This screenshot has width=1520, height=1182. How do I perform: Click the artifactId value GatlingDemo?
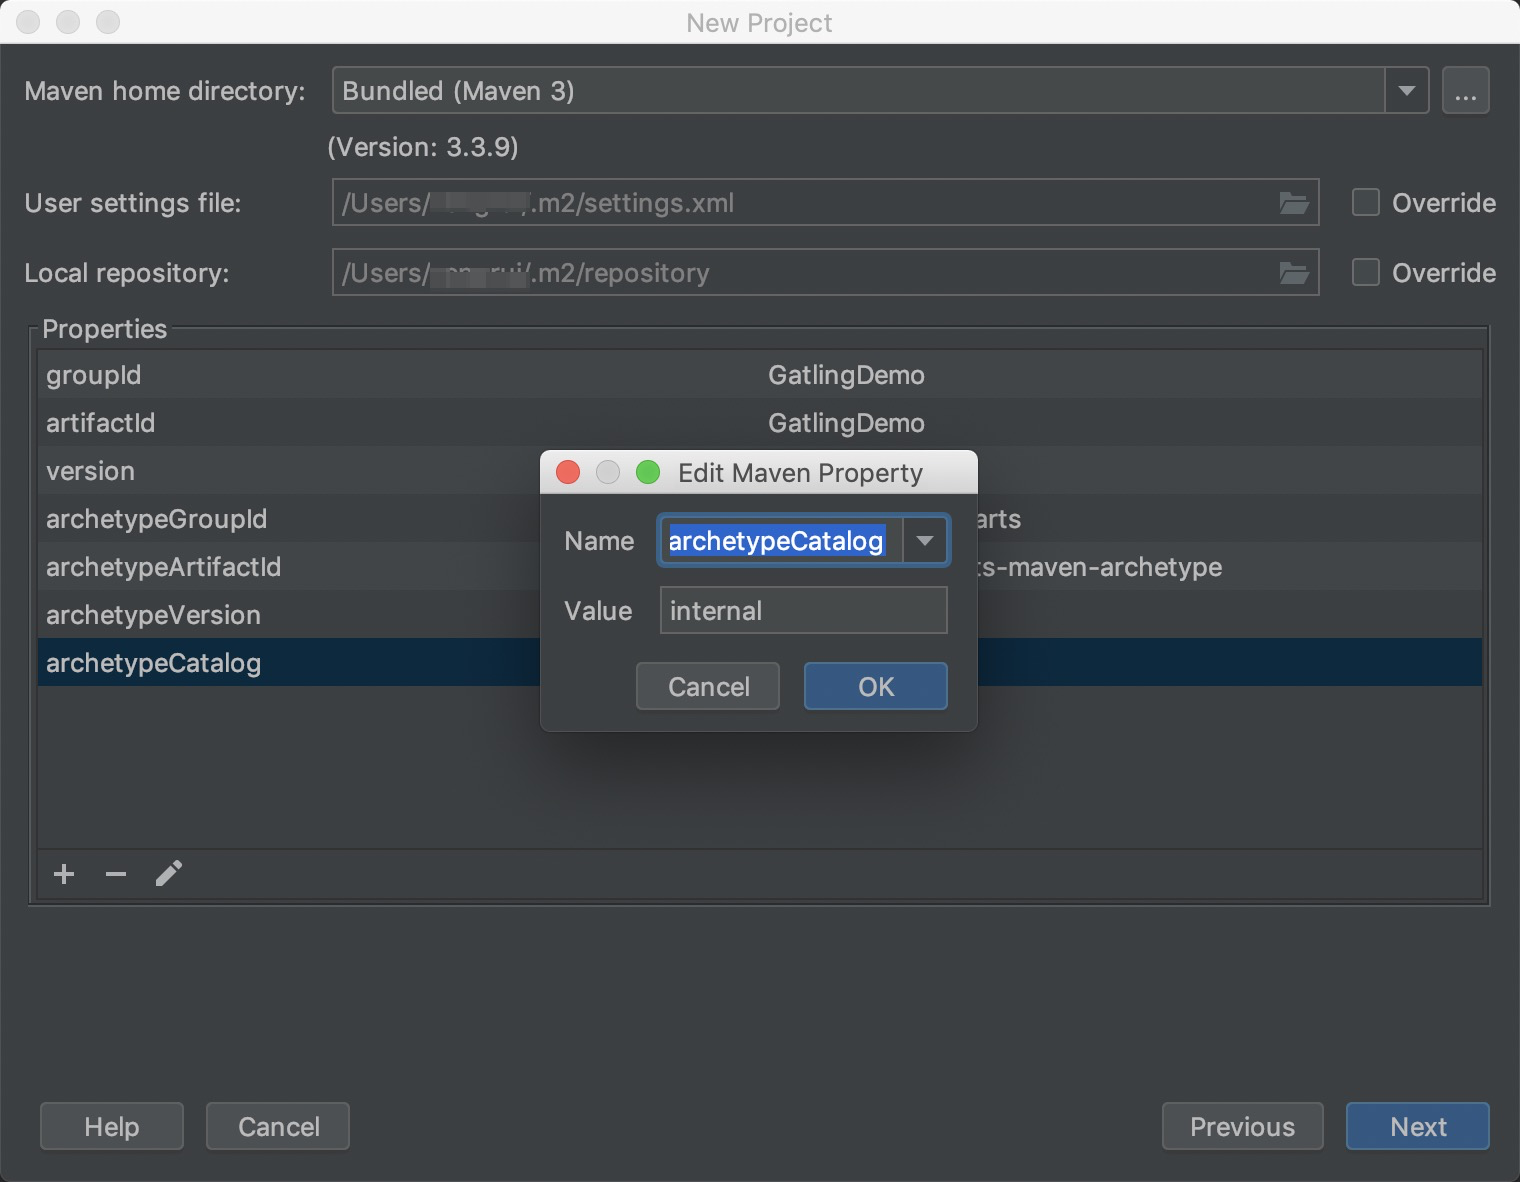point(846,423)
